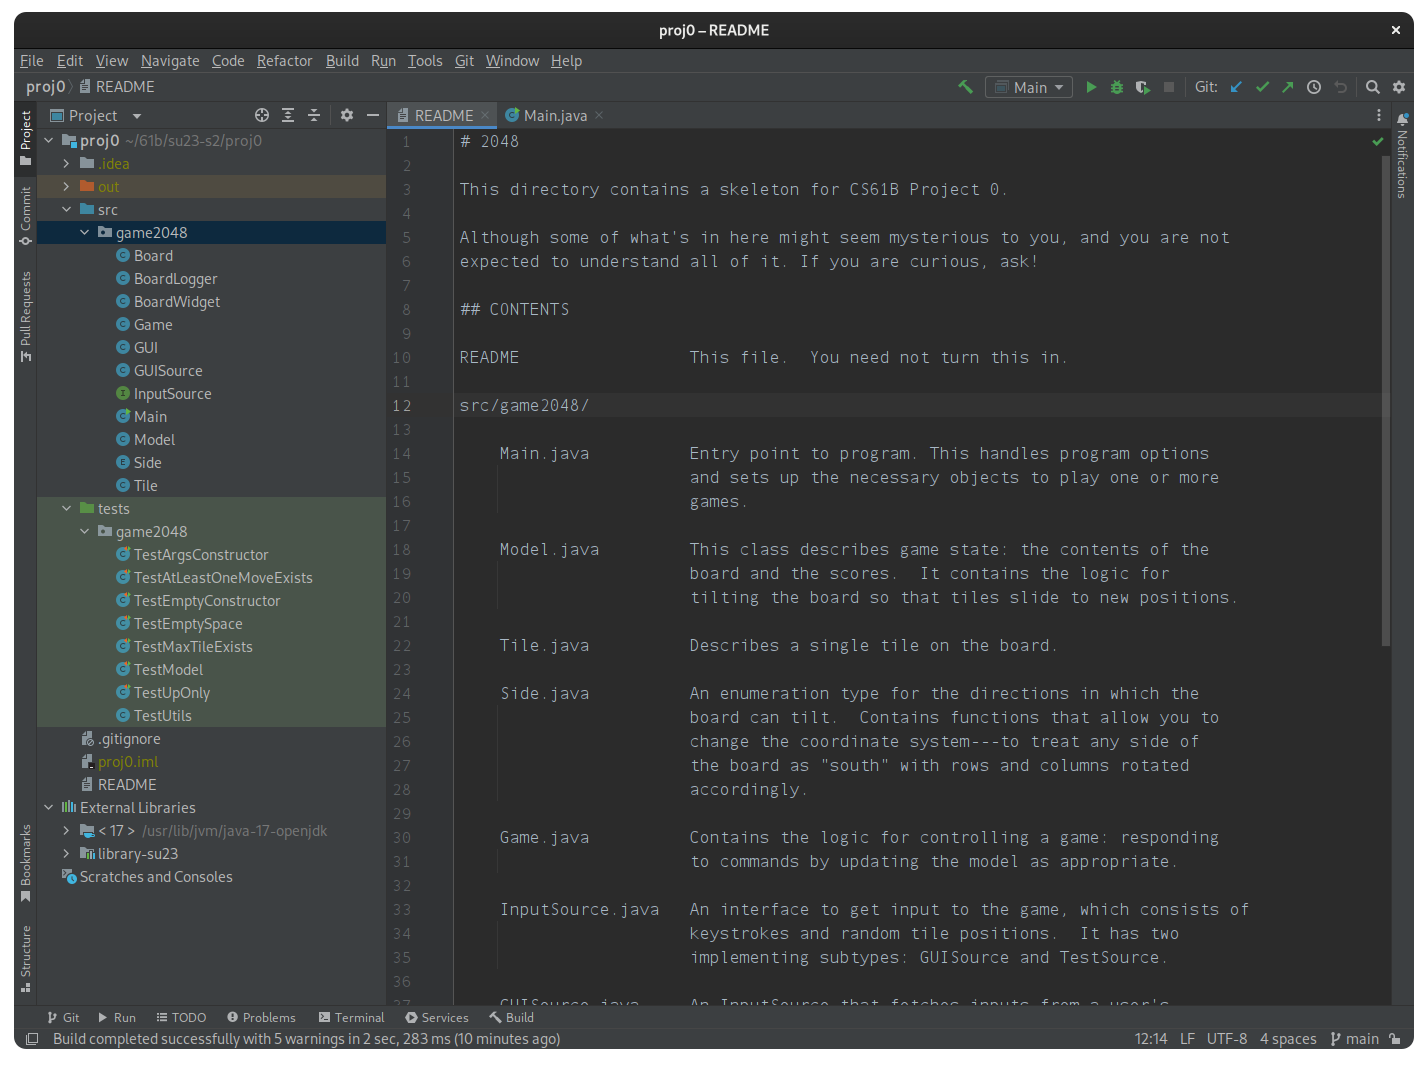1428x1066 pixels.
Task: Open Search Everywhere magnifier icon
Action: tap(1373, 87)
